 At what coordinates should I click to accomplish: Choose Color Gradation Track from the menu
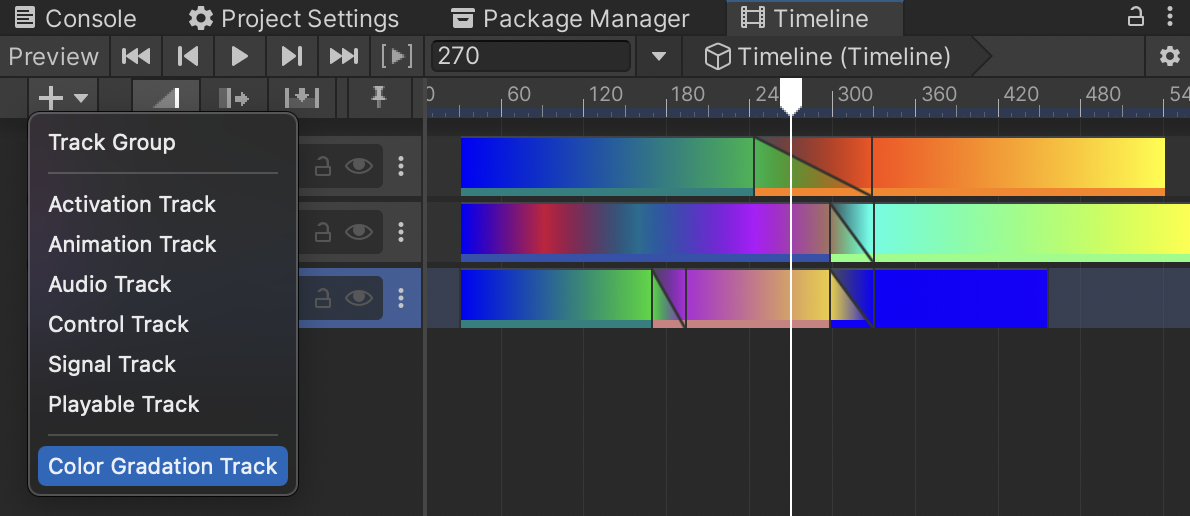click(162, 466)
